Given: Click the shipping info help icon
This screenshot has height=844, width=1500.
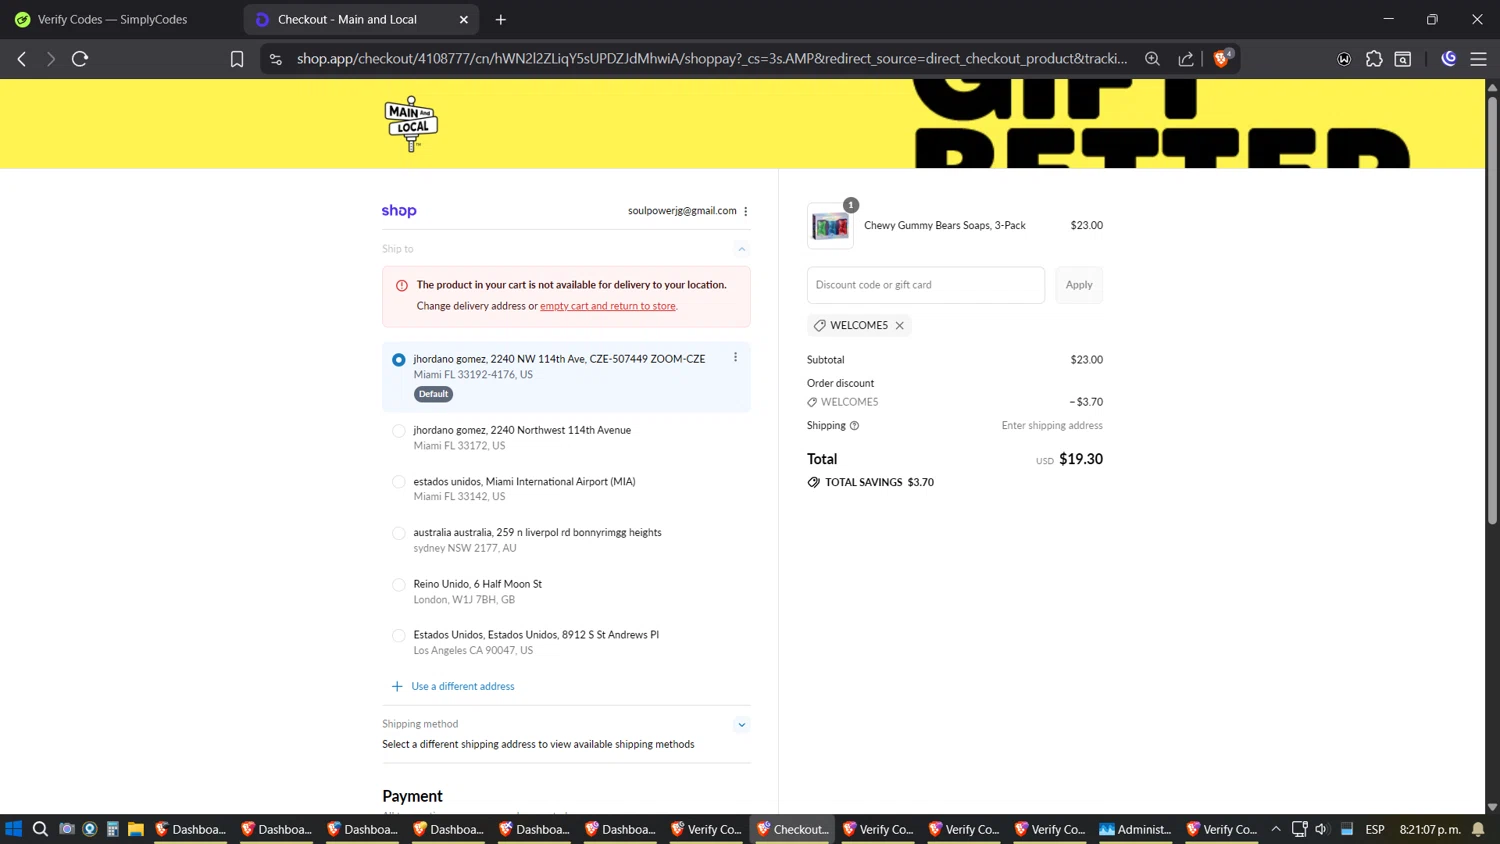Looking at the screenshot, I should (x=854, y=426).
